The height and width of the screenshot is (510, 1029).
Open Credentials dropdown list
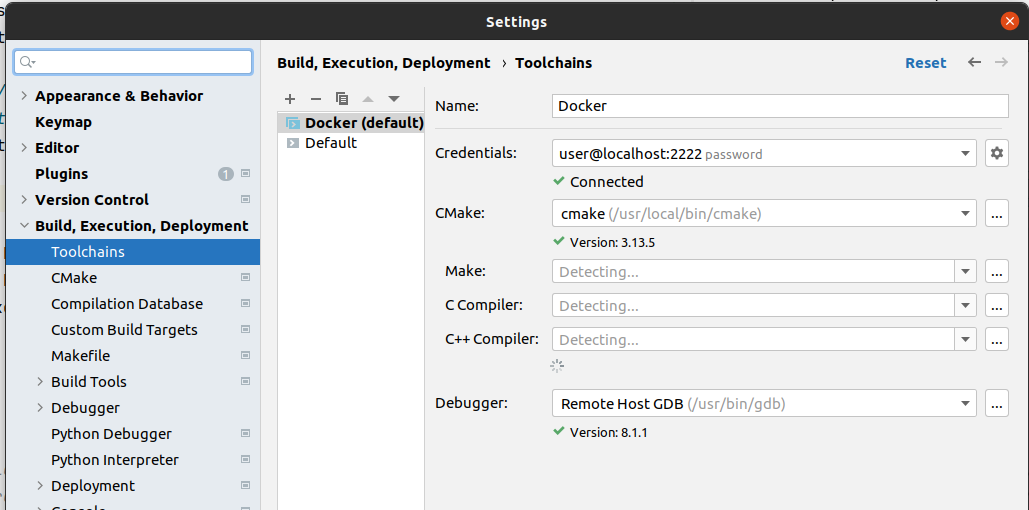point(965,154)
